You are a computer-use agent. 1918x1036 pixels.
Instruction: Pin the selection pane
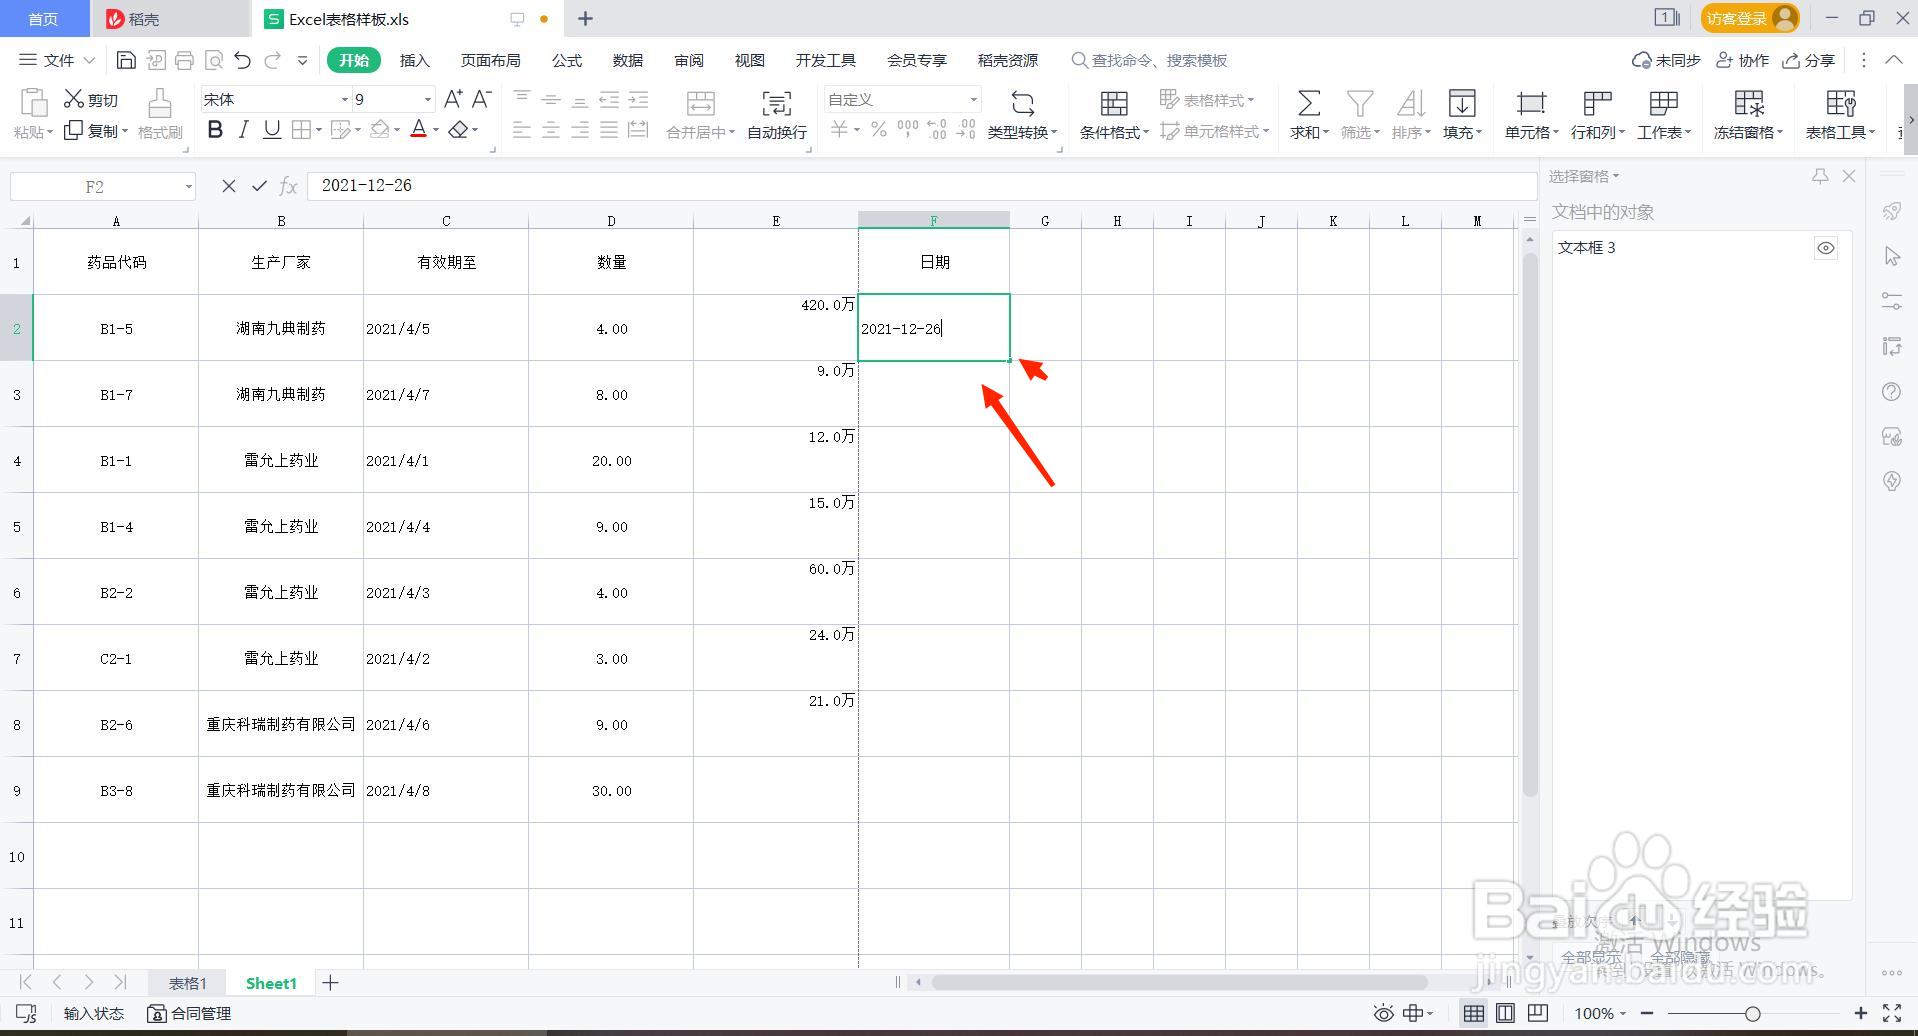[x=1820, y=176]
